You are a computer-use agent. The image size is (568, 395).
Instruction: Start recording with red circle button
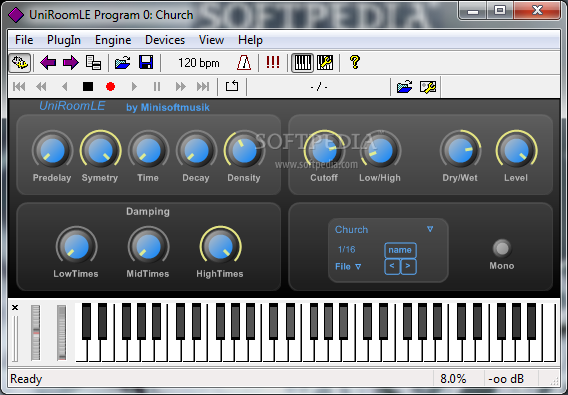pos(110,87)
